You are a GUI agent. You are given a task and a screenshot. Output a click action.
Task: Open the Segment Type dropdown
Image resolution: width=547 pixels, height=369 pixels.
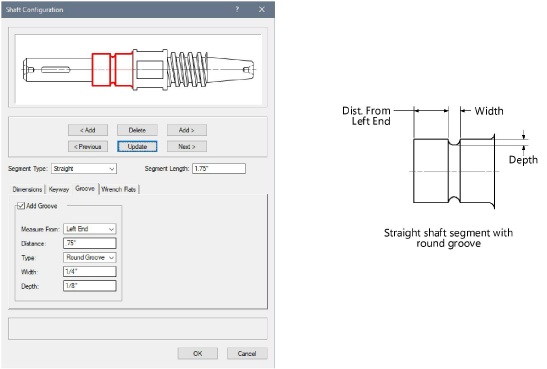coord(84,168)
